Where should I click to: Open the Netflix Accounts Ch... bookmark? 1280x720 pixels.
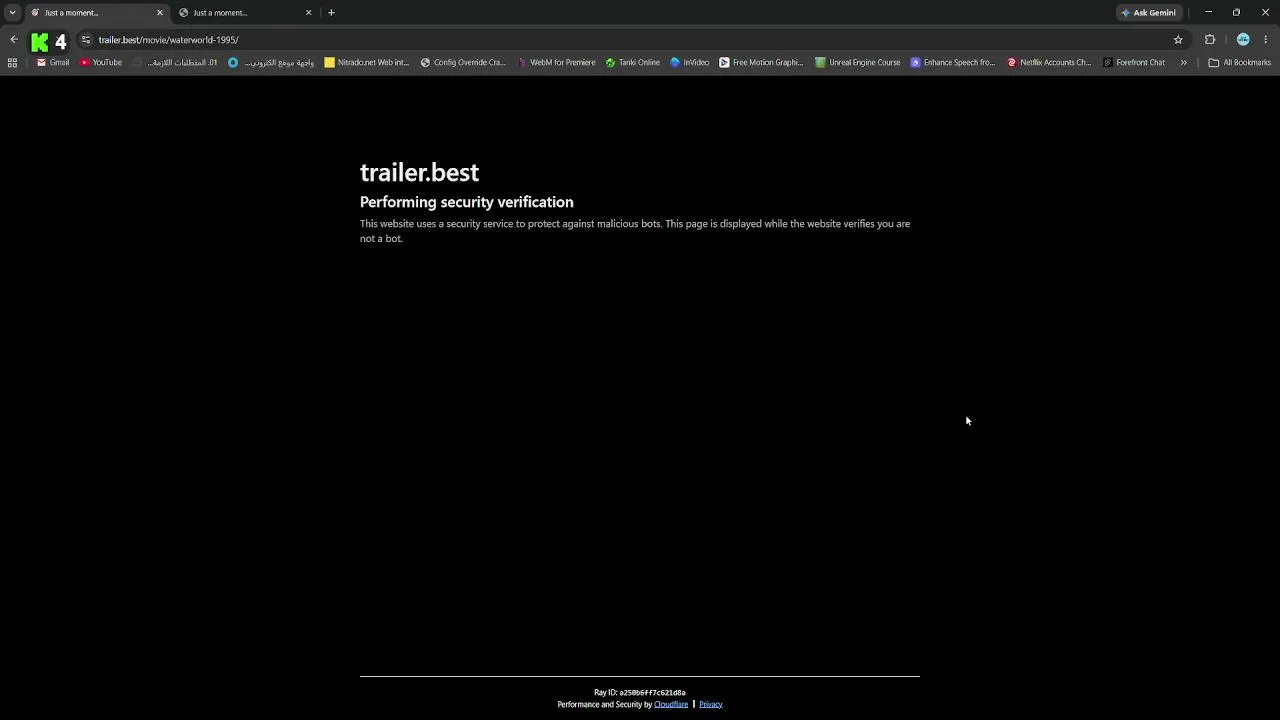[1049, 62]
